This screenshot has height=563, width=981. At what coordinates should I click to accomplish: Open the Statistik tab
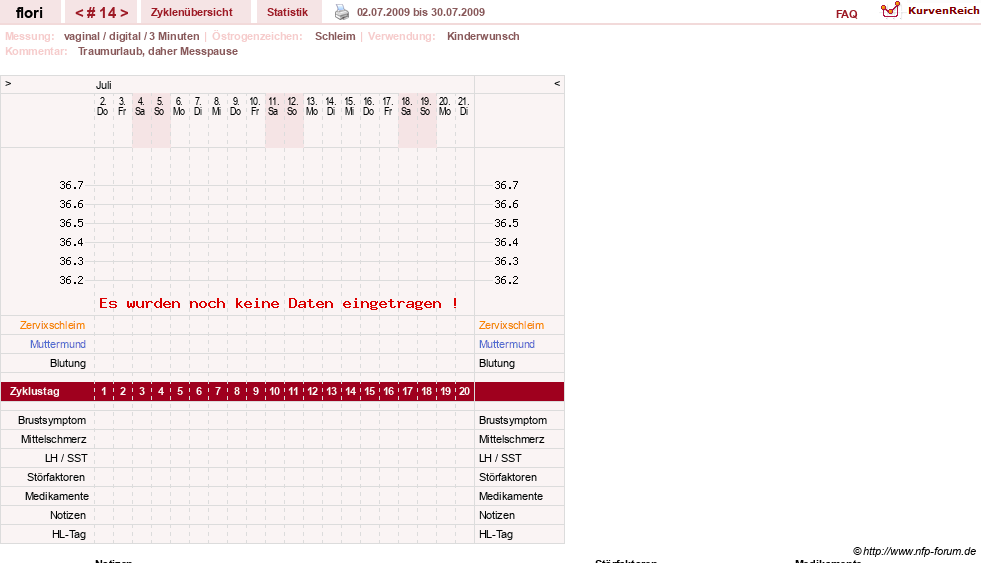(x=287, y=12)
